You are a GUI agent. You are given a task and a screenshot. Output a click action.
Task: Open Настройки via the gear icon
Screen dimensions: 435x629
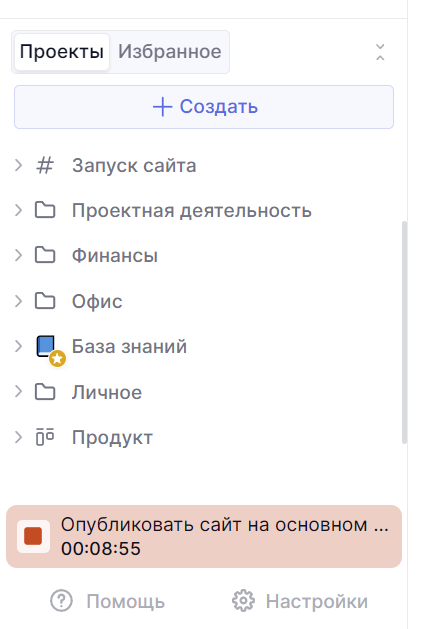coord(243,601)
